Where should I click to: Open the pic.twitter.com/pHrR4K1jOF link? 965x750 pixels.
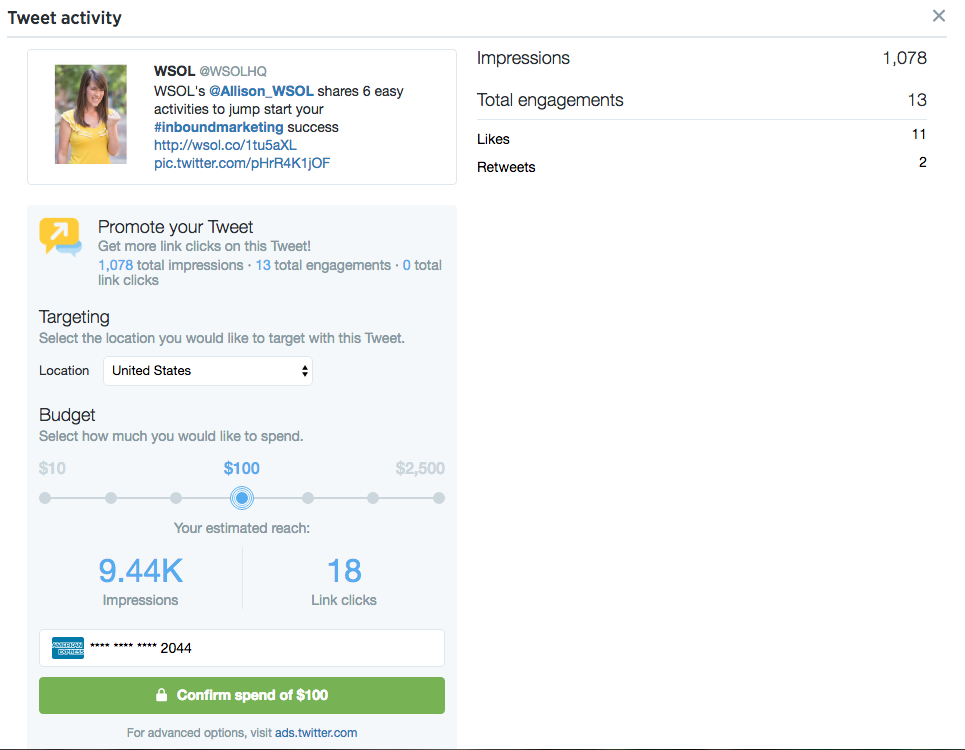pos(242,163)
